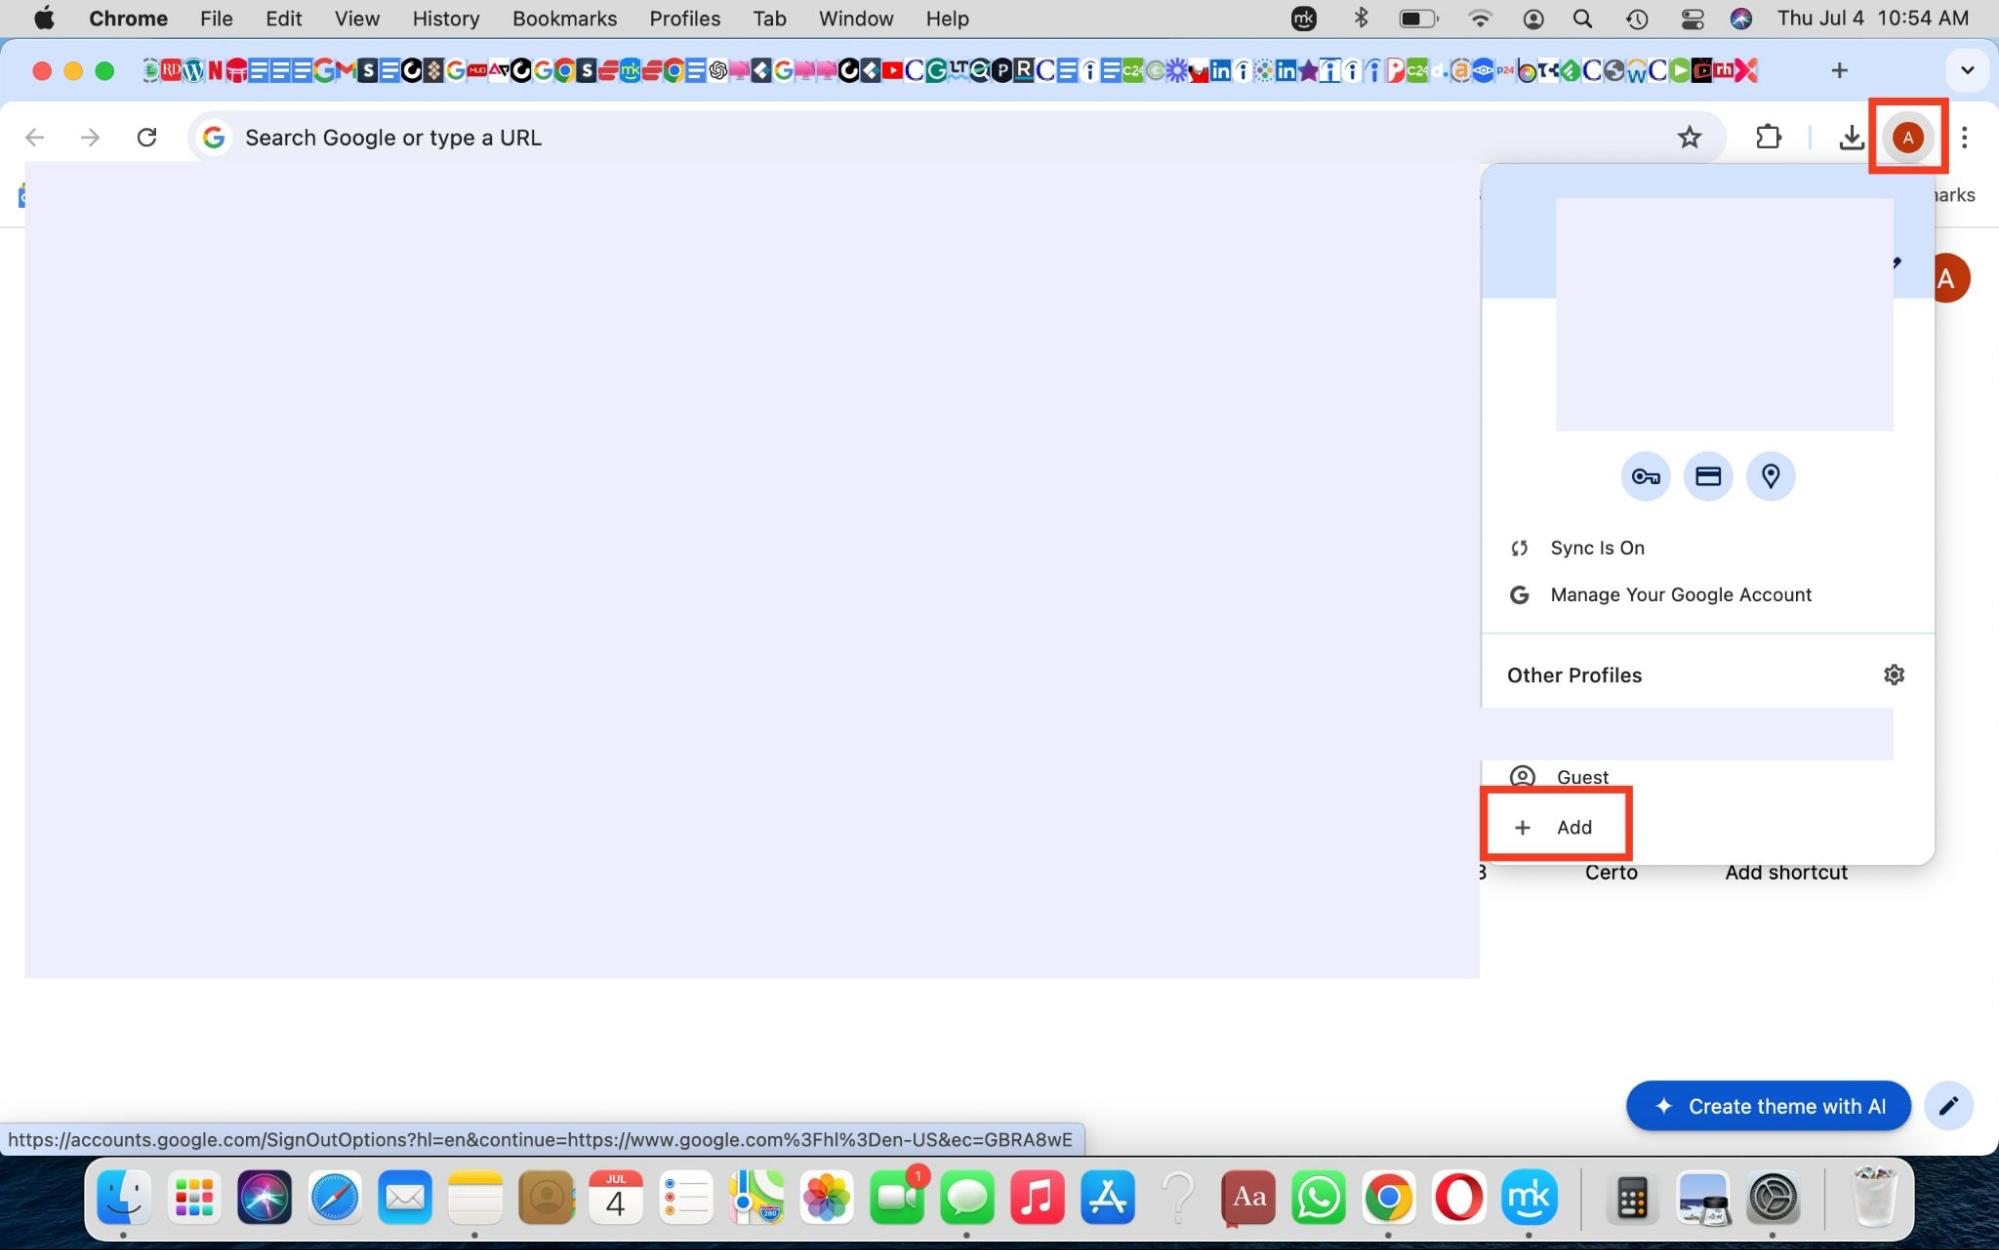
Task: Click the Sync Is On entry
Action: pyautogui.click(x=1597, y=547)
